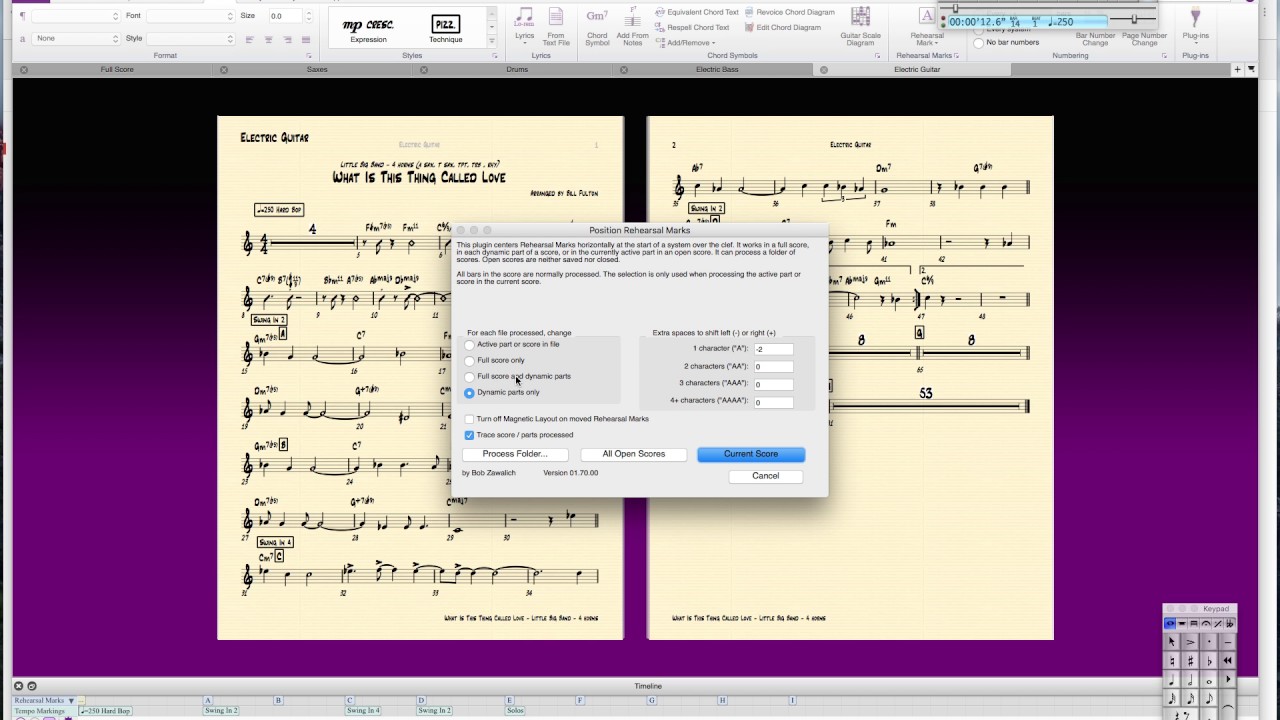Cancel the Position Rehearsal Marks dialog

pyautogui.click(x=766, y=476)
